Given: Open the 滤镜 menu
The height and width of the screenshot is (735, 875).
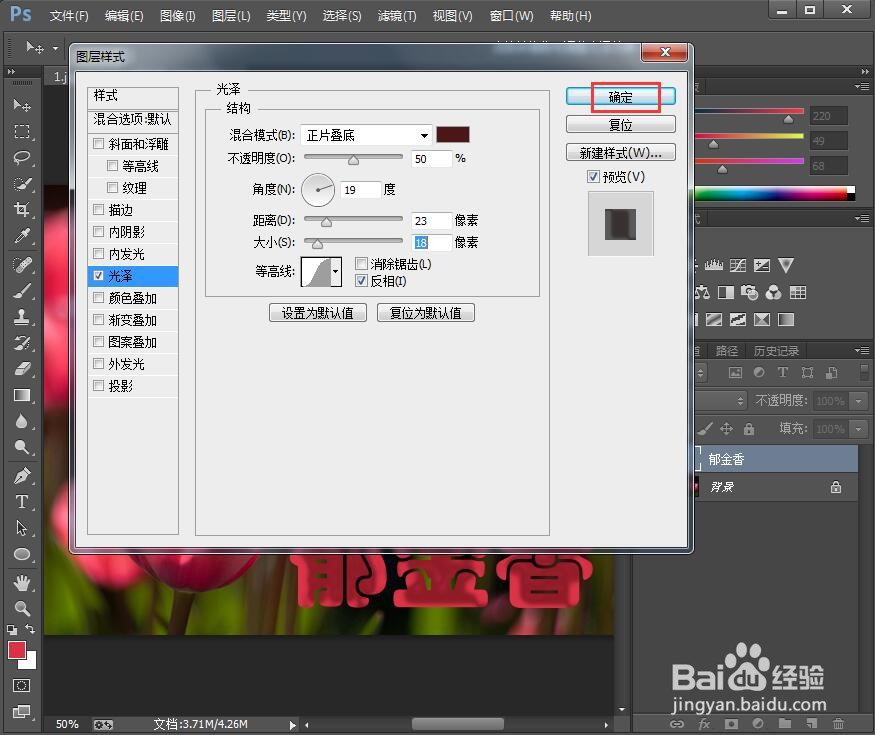Looking at the screenshot, I should 397,16.
